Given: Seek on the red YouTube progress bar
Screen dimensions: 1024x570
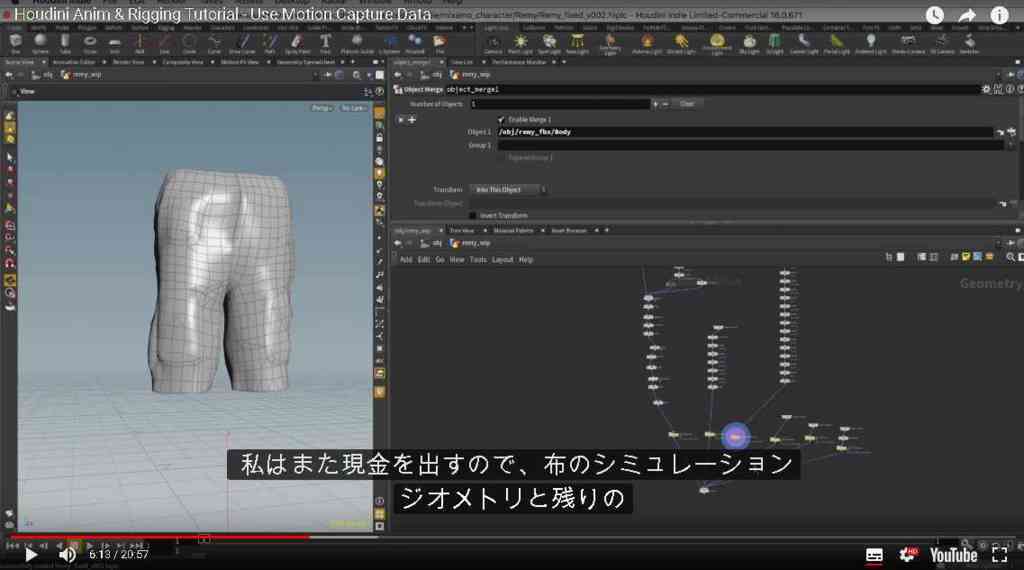Looking at the screenshot, I should (160, 537).
